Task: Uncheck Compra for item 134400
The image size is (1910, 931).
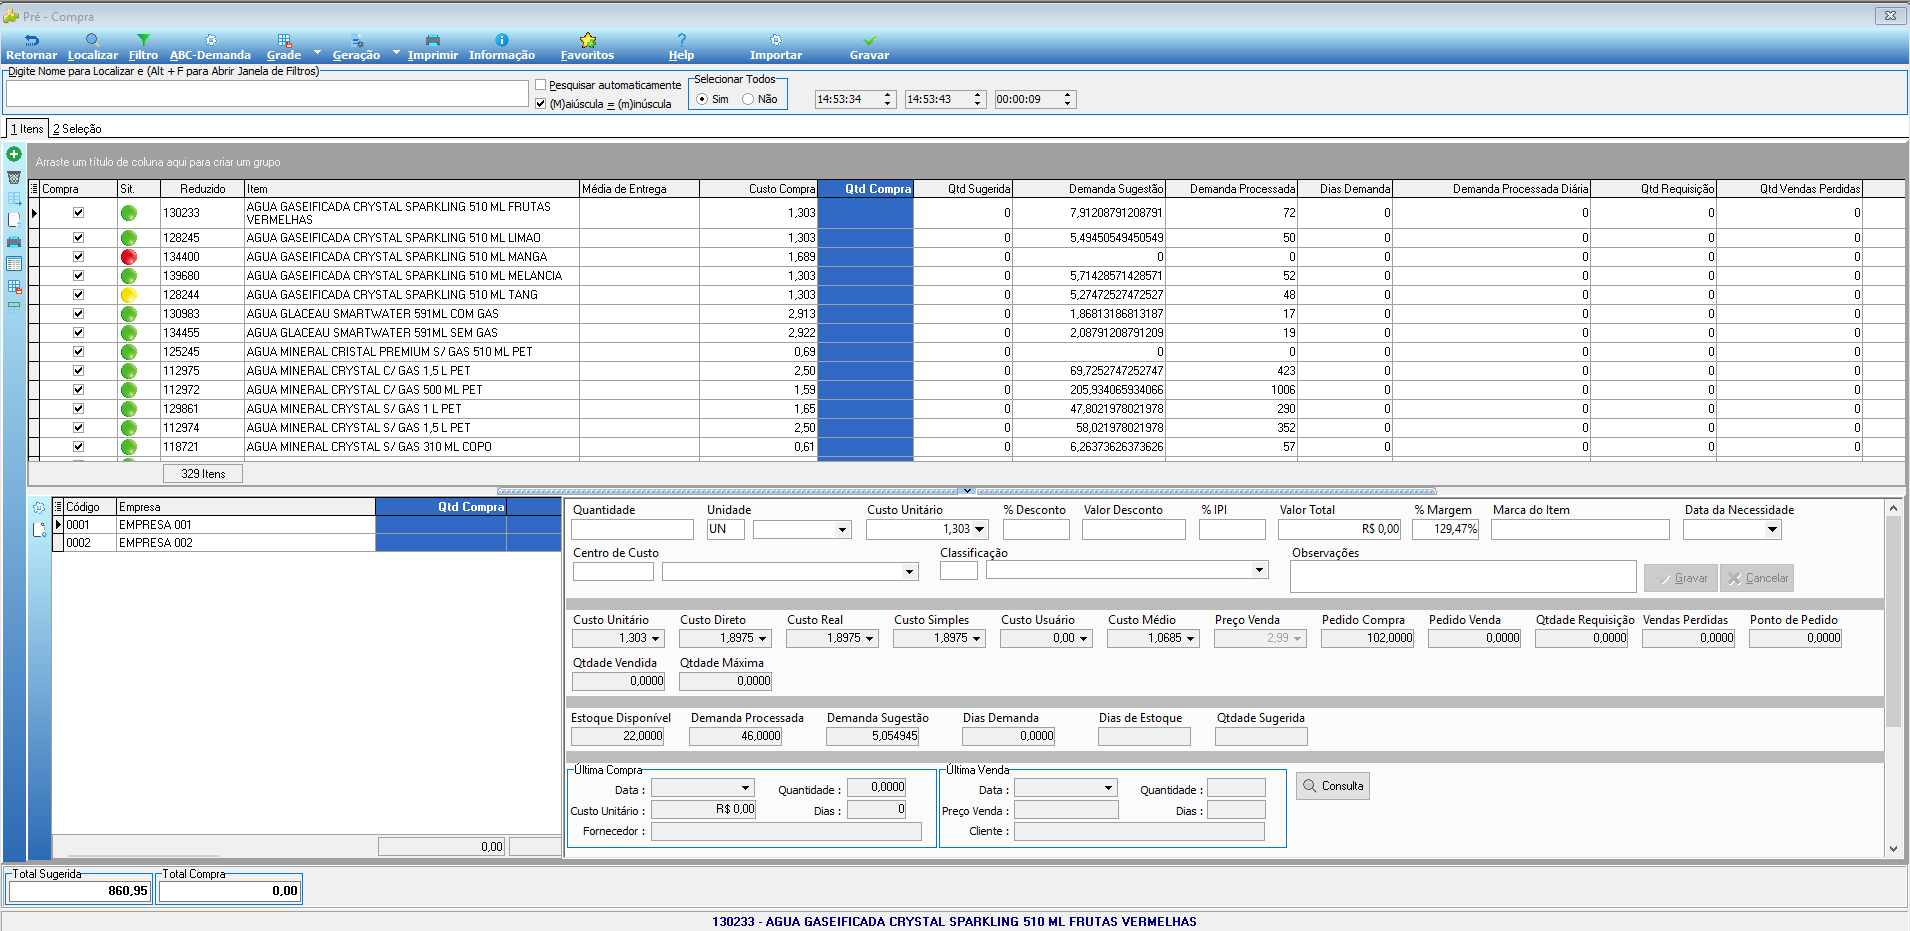Action: tap(78, 257)
